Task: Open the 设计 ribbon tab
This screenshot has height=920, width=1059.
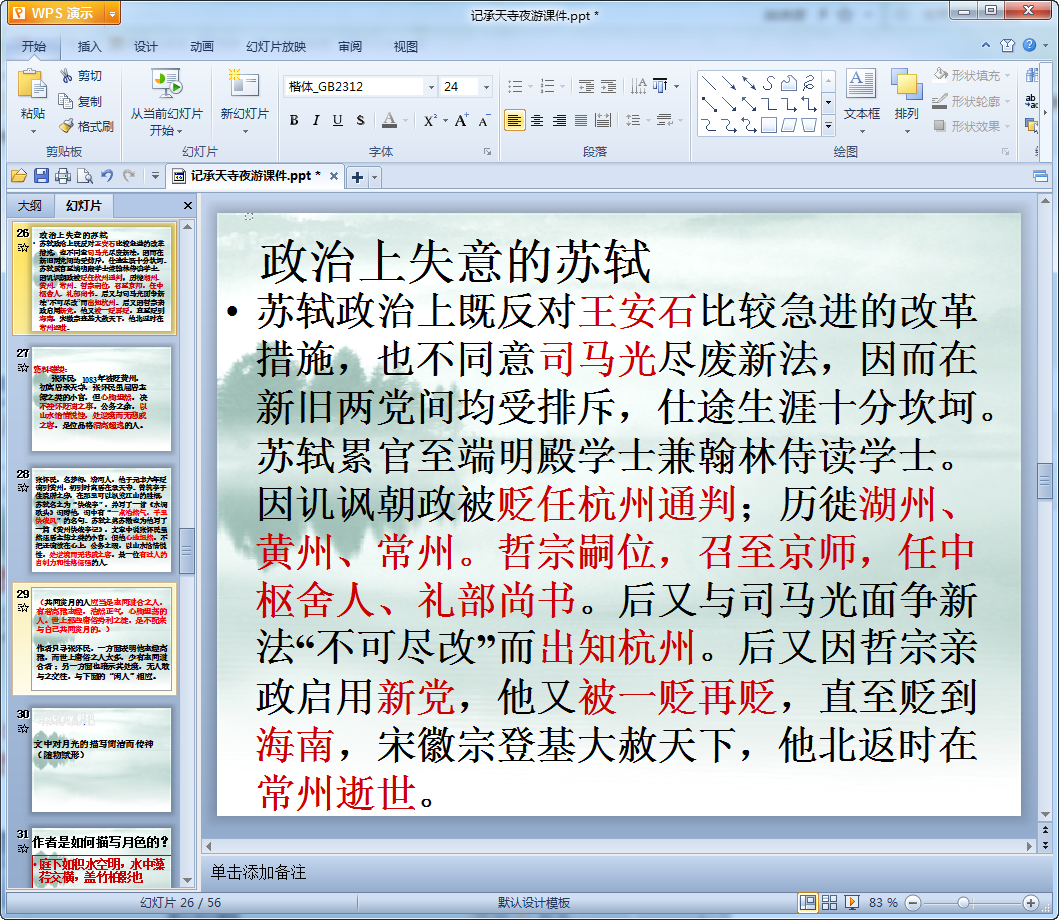Action: (x=145, y=47)
